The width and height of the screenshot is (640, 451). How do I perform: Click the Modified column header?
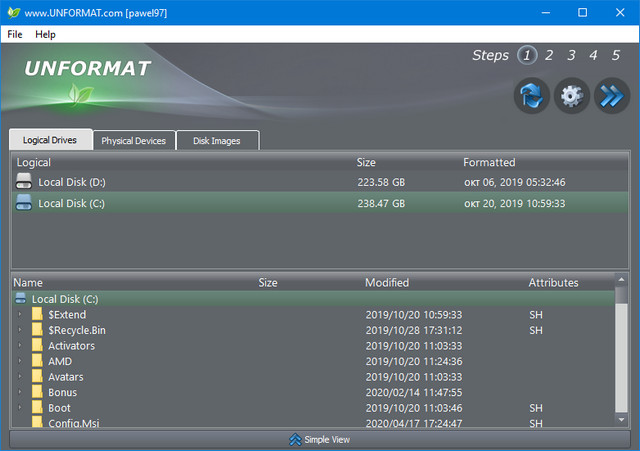click(387, 282)
